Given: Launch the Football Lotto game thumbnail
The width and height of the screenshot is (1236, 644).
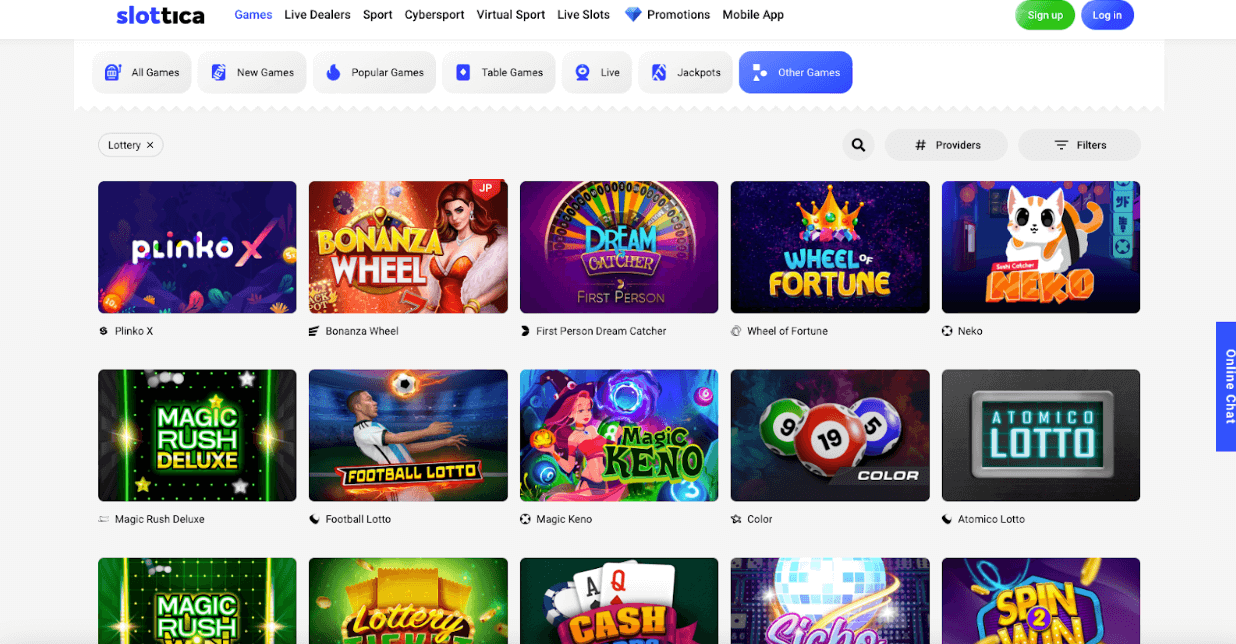Looking at the screenshot, I should (x=408, y=435).
